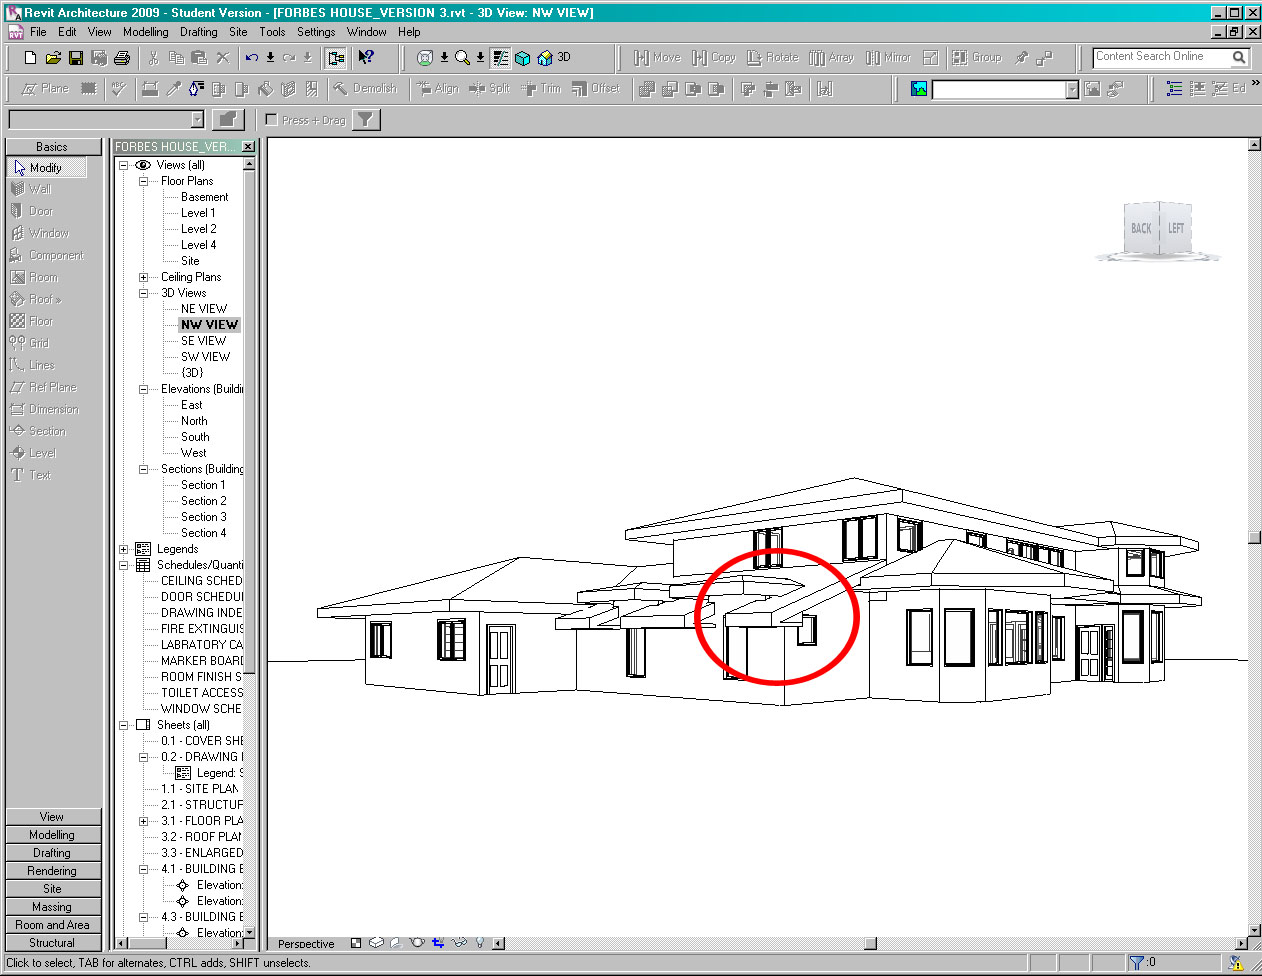Click the Modify tool in Basics
1262x976 pixels.
(x=47, y=168)
